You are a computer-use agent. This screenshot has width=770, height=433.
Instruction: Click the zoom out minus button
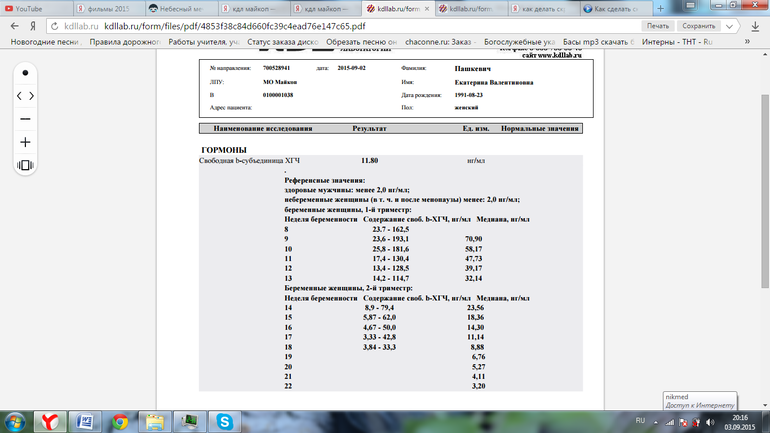point(26,119)
